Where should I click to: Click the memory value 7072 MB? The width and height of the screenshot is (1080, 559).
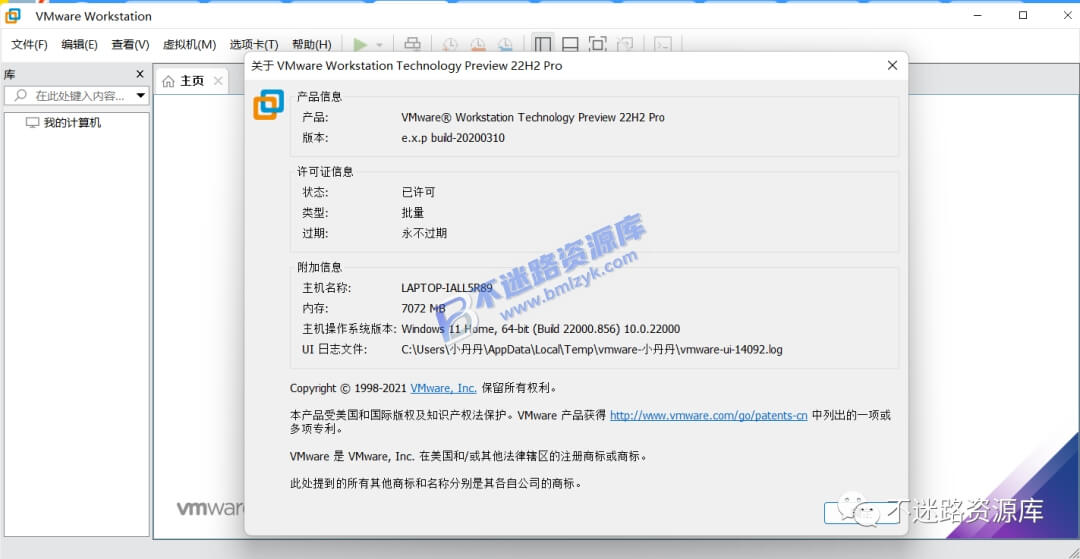423,308
